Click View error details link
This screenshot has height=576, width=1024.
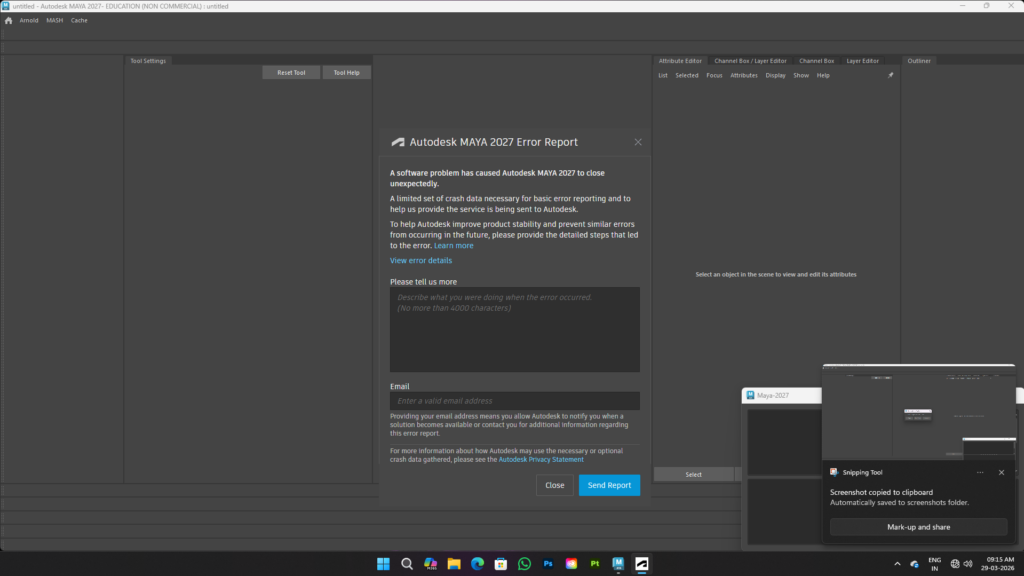(421, 261)
